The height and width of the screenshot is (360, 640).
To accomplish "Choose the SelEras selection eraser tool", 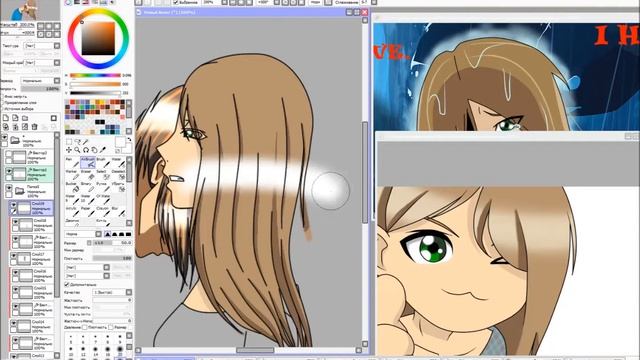I will (118, 175).
